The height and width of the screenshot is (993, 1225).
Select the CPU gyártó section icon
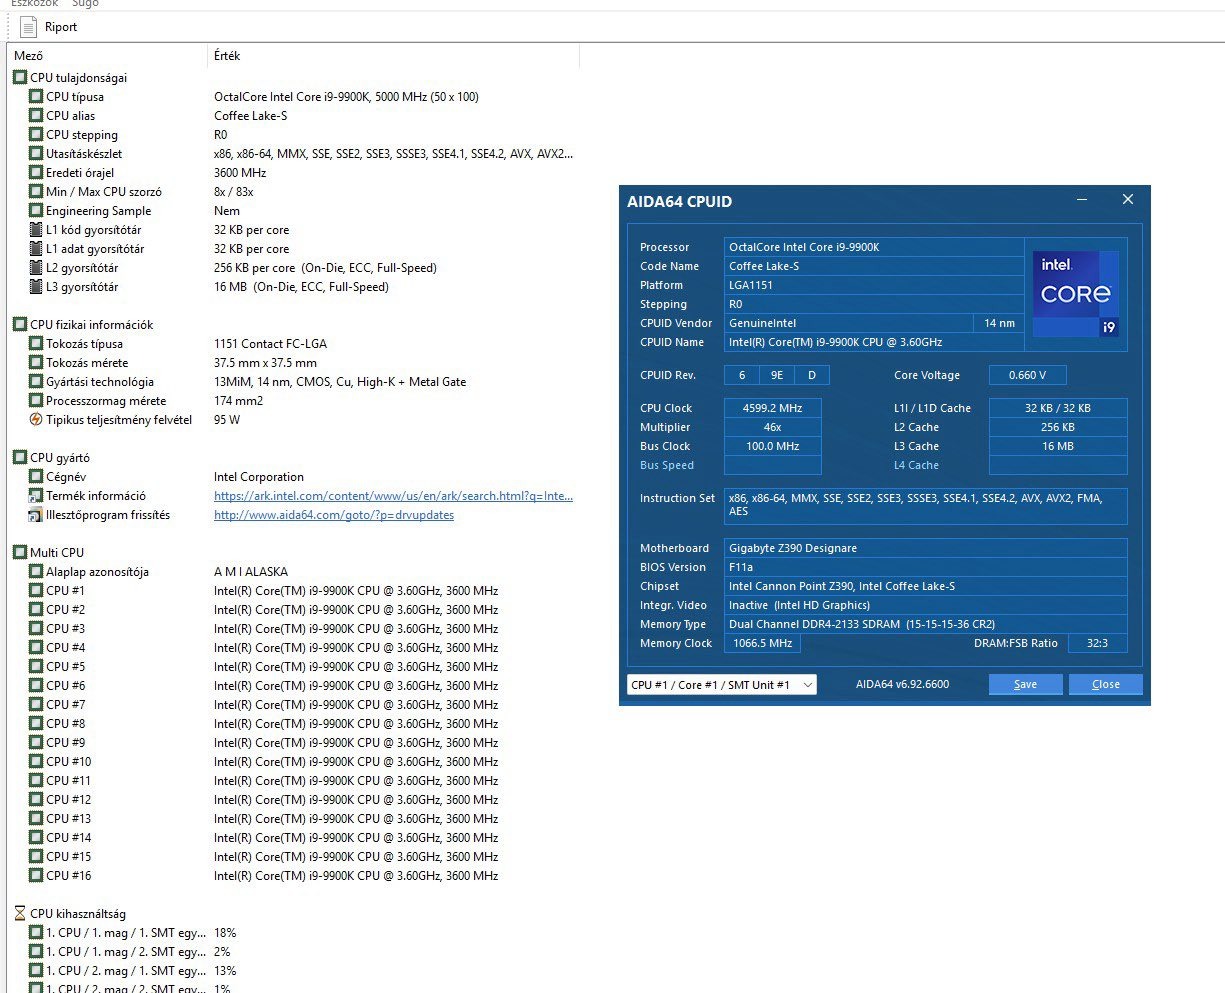click(20, 457)
